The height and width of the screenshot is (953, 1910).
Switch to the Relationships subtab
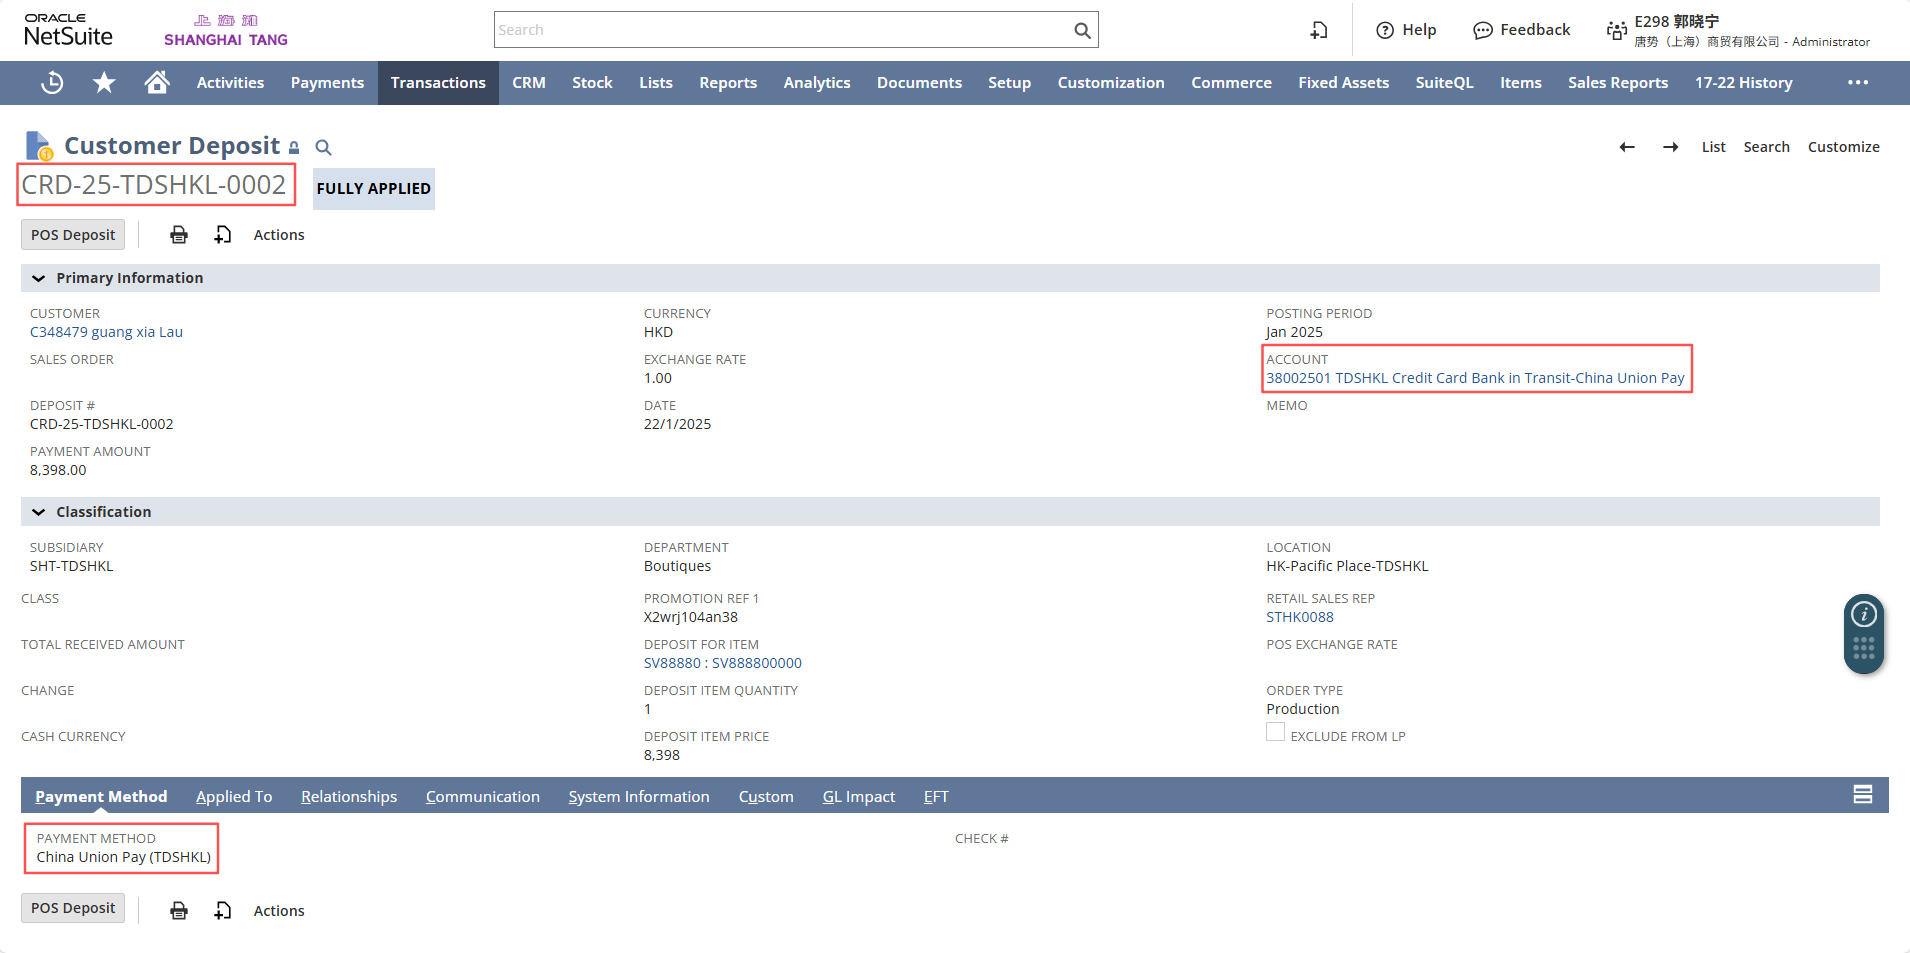[349, 796]
